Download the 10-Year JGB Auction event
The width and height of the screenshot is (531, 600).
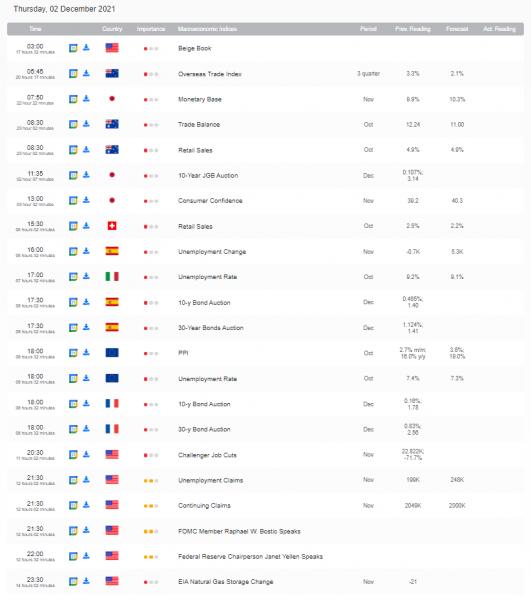point(86,175)
